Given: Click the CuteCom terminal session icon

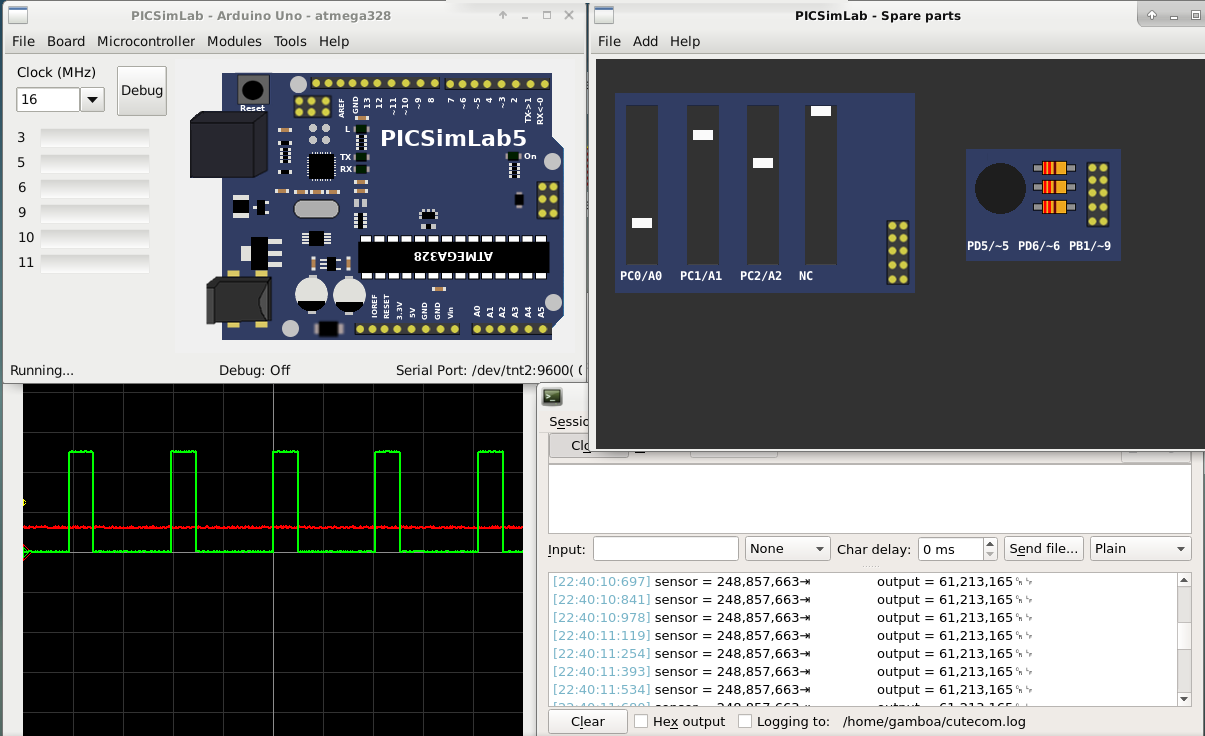Looking at the screenshot, I should click(551, 396).
